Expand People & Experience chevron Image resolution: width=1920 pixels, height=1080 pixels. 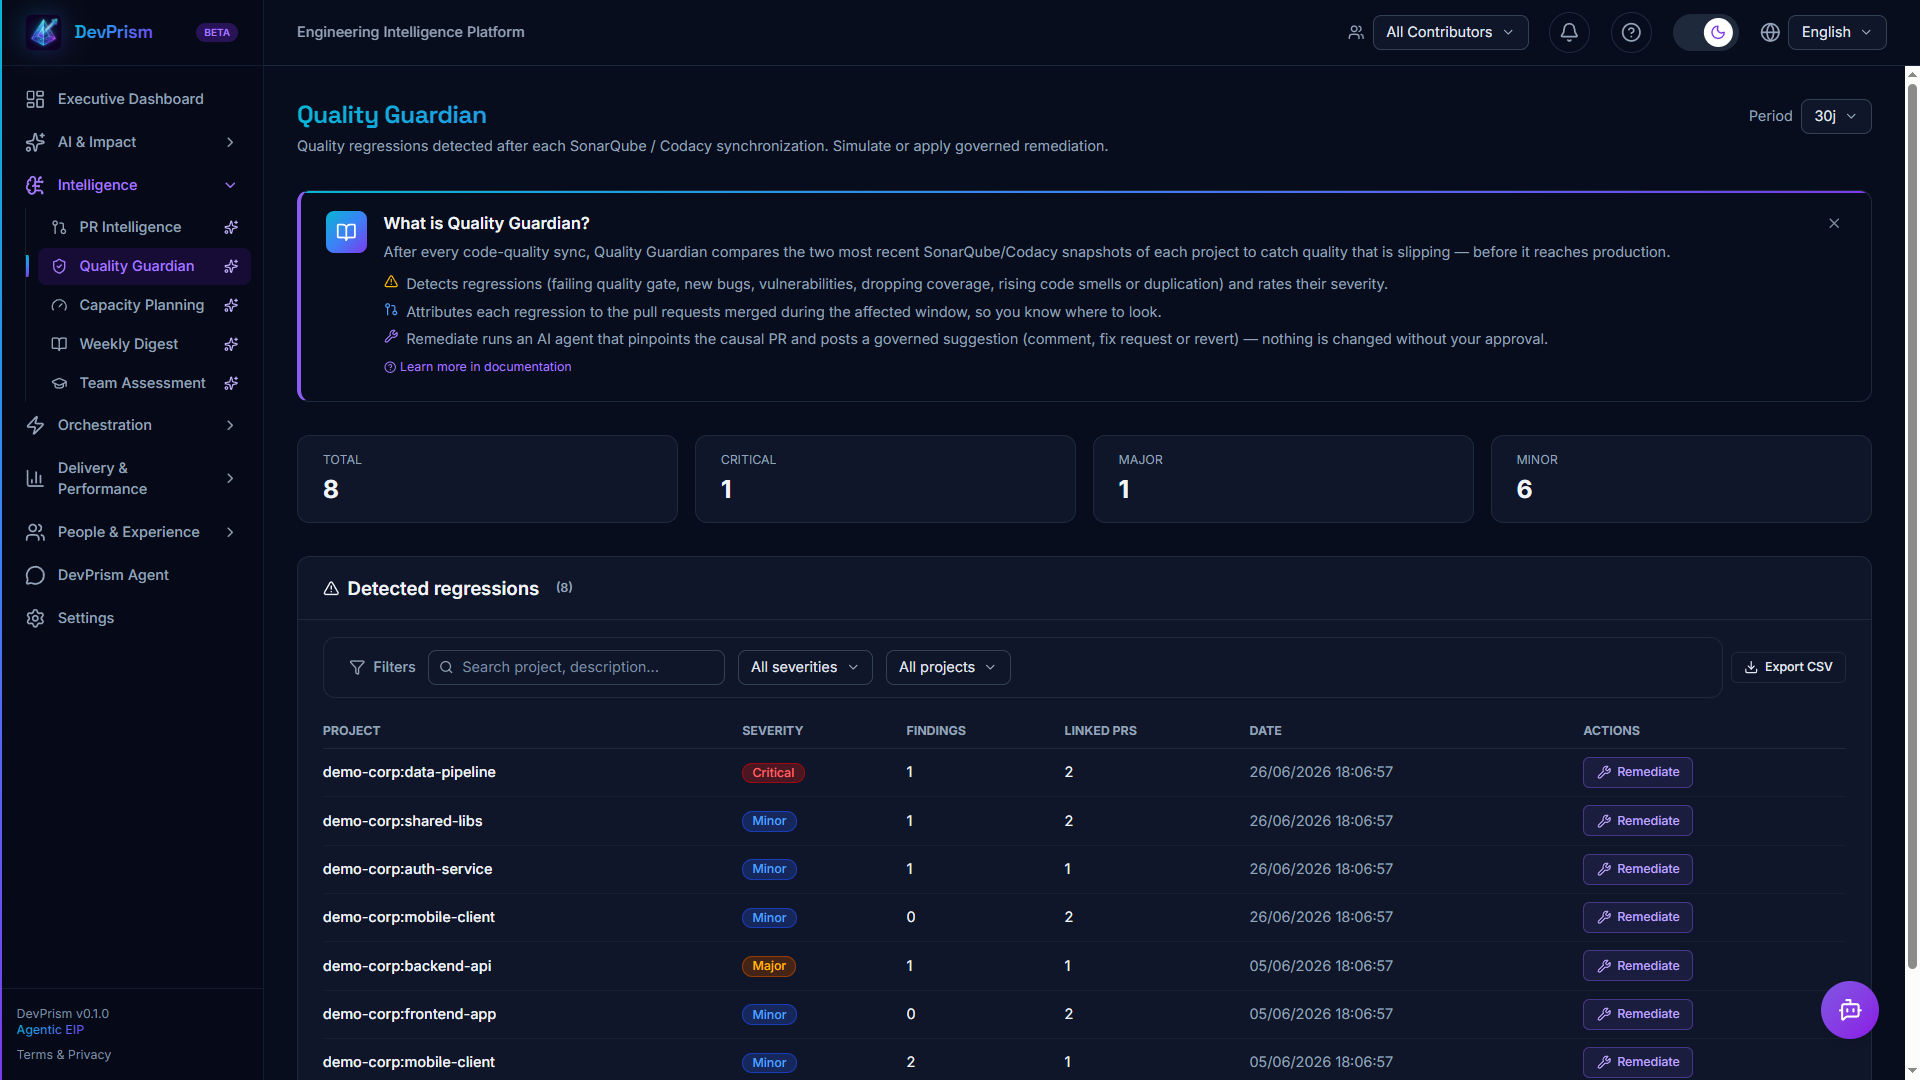[230, 532]
